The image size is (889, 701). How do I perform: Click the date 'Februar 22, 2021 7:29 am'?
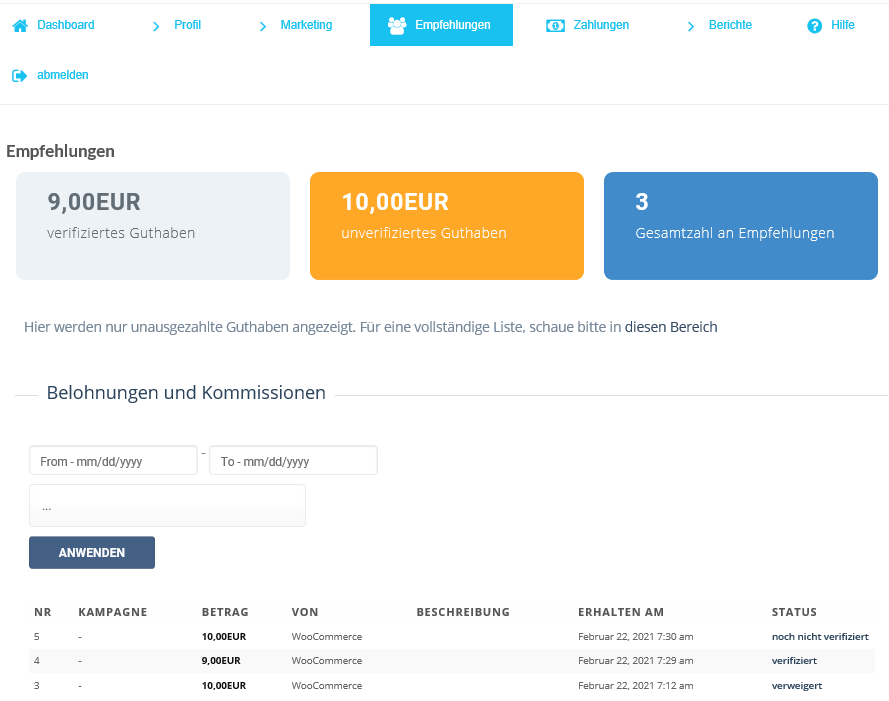(636, 661)
